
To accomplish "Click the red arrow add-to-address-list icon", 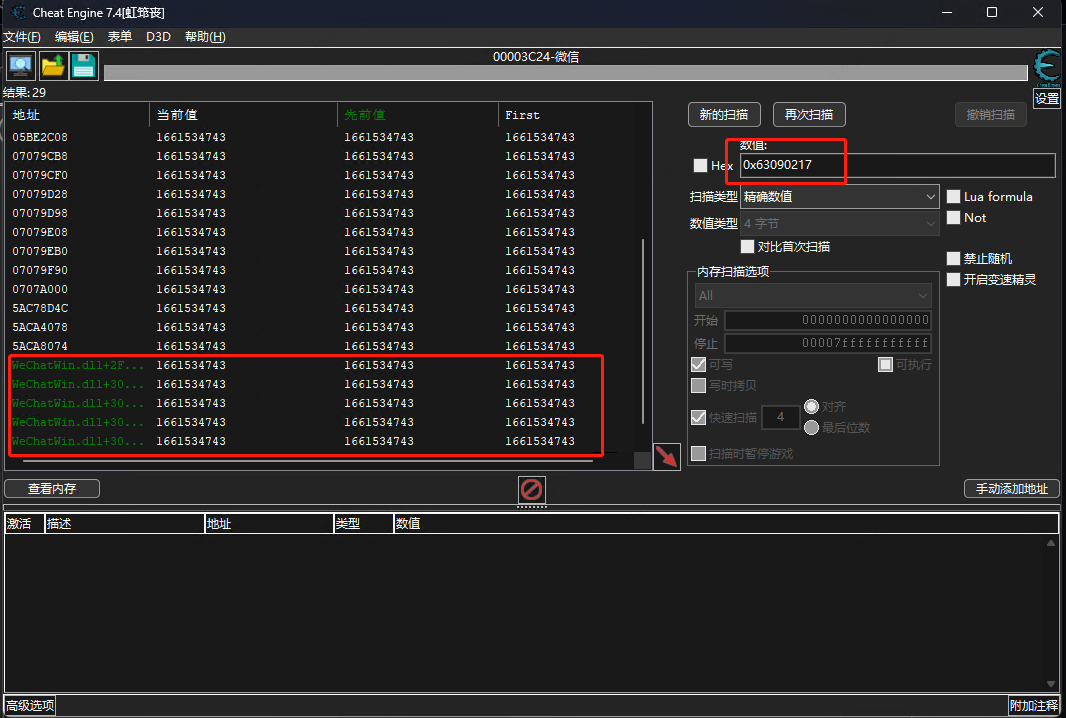I will tap(666, 456).
